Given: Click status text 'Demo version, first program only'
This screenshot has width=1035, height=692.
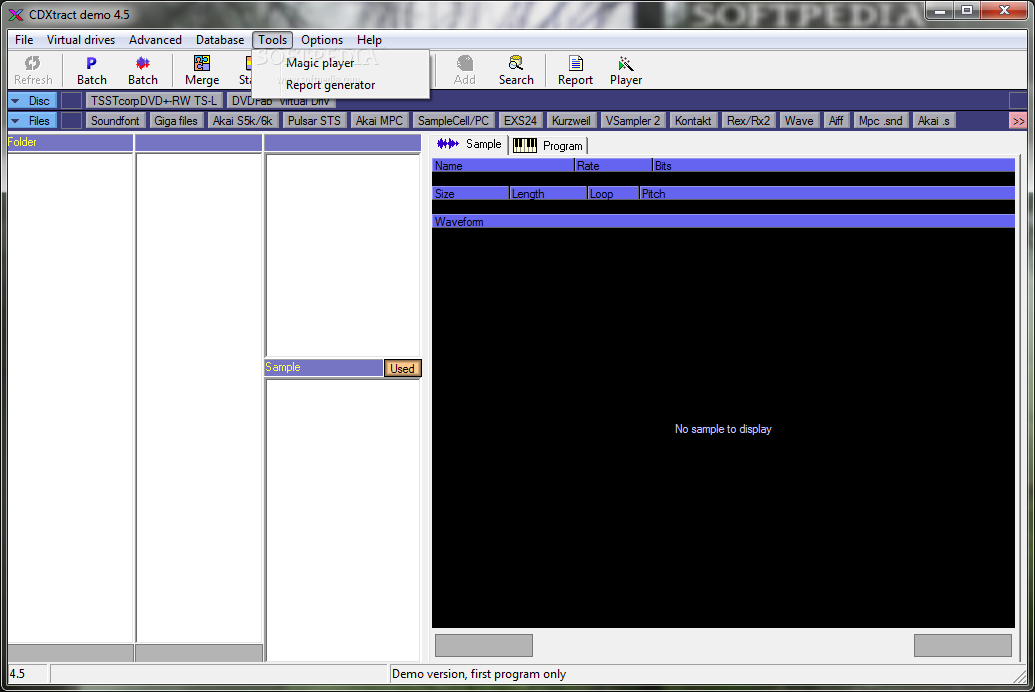Looking at the screenshot, I should point(479,674).
